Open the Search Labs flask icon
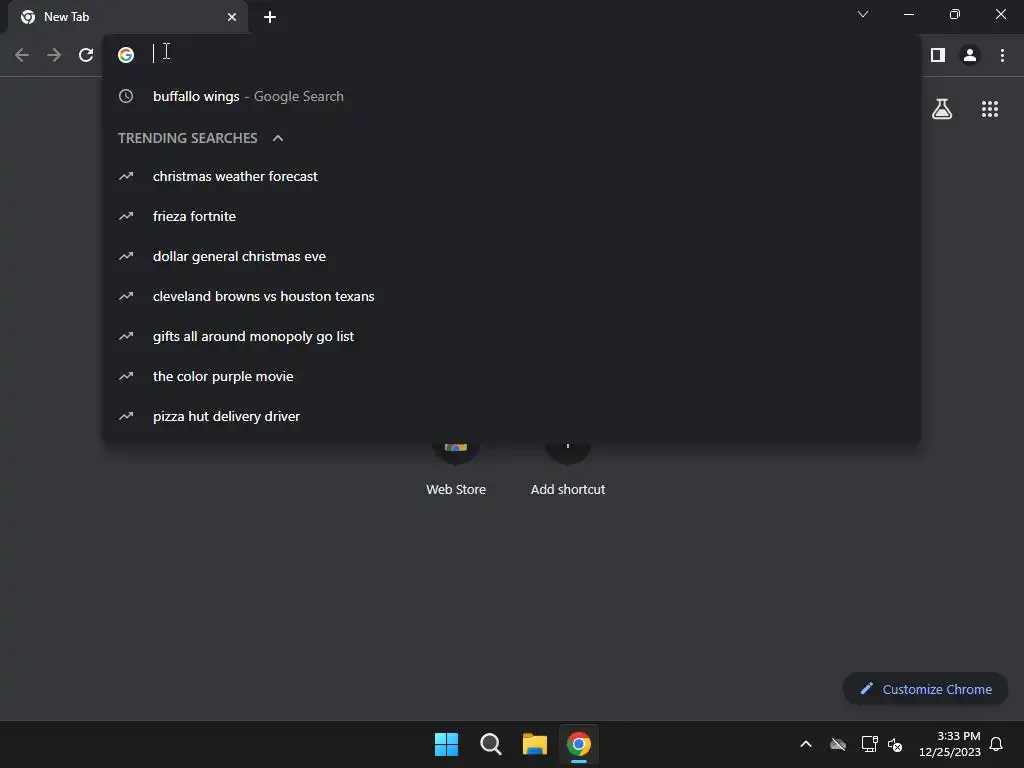Screen dimensions: 1024x768 click(942, 109)
